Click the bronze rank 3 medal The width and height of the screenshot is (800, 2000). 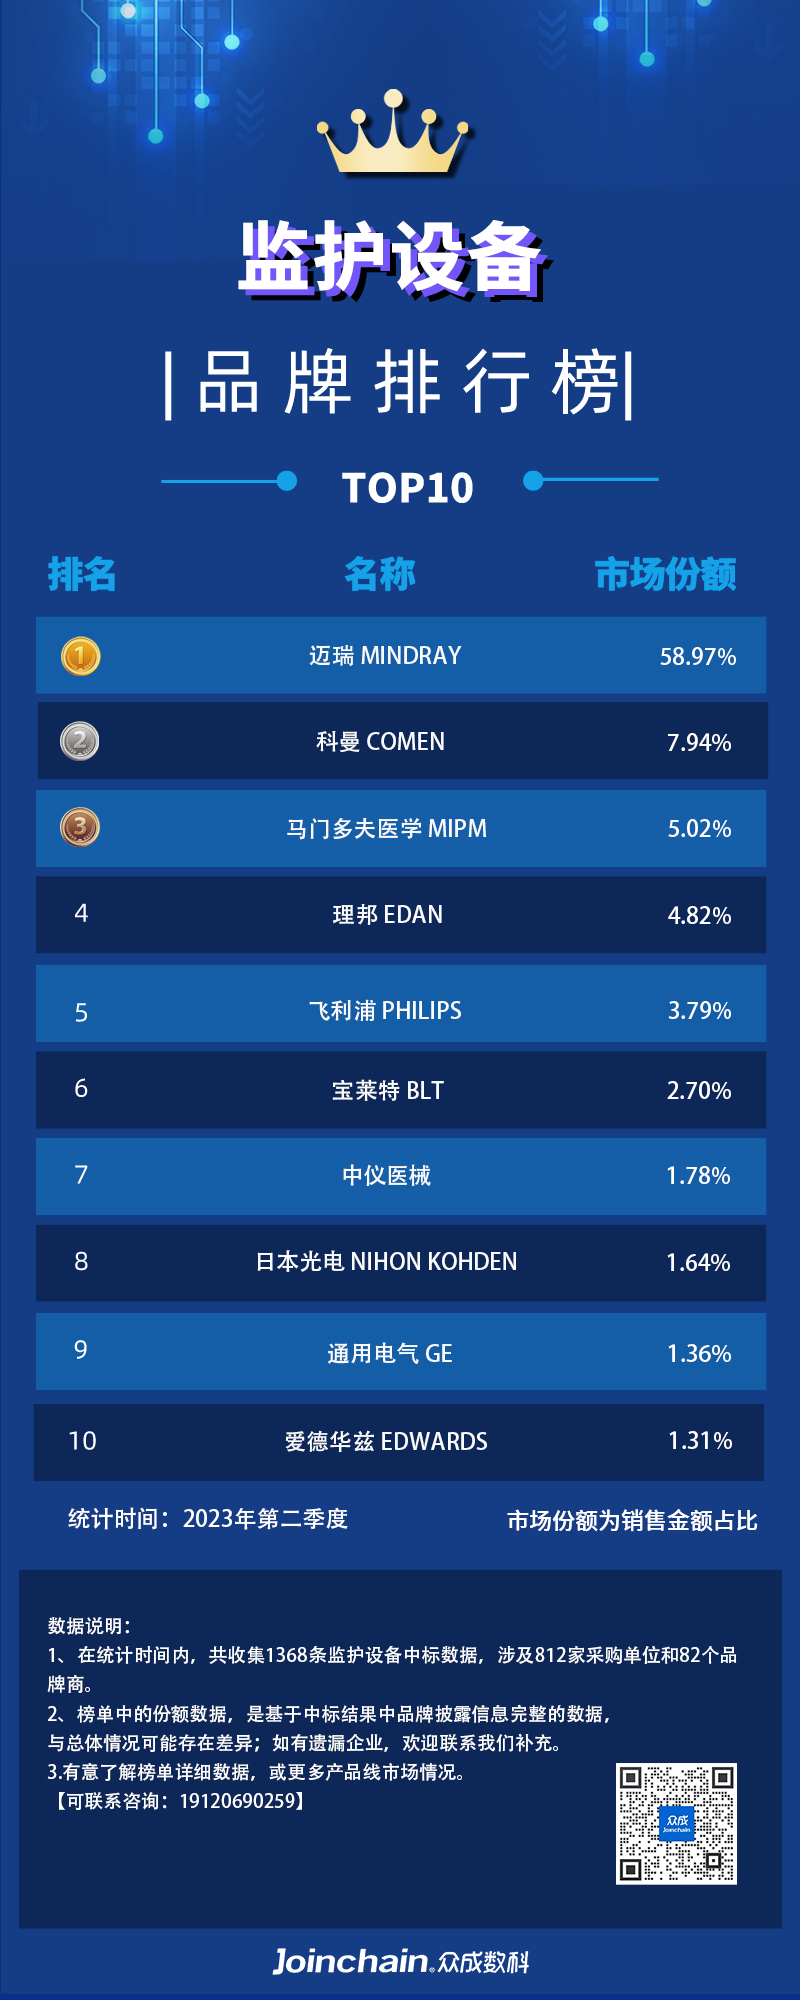click(x=80, y=827)
